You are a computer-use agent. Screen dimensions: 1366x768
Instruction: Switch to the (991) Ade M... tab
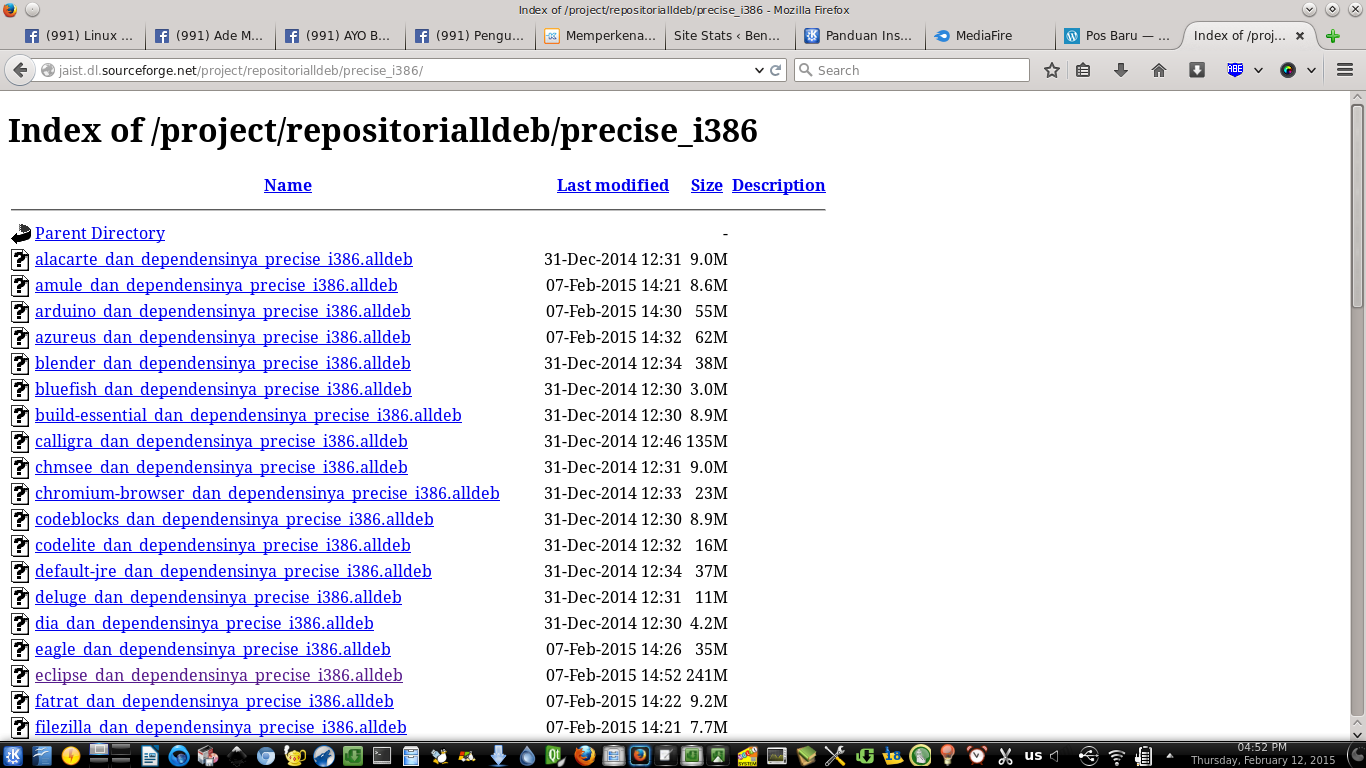210,35
